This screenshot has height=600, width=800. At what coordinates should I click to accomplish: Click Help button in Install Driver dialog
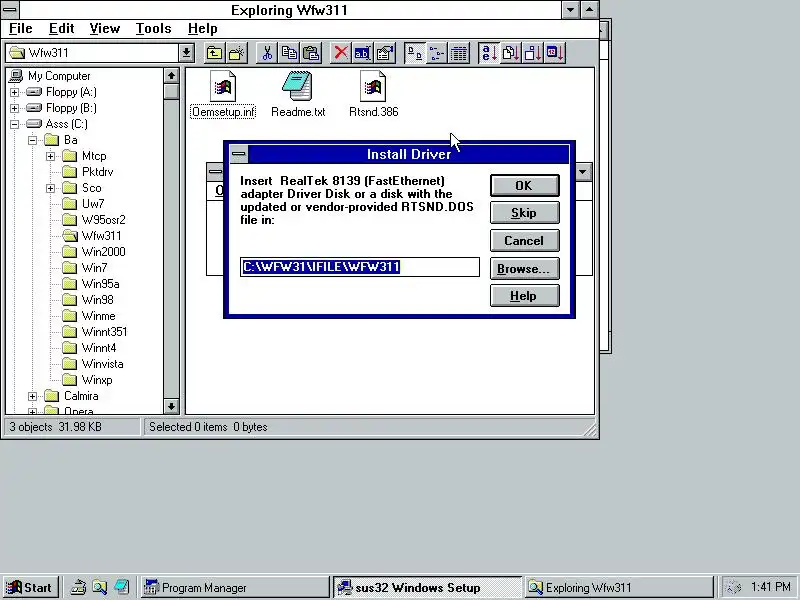(524, 296)
